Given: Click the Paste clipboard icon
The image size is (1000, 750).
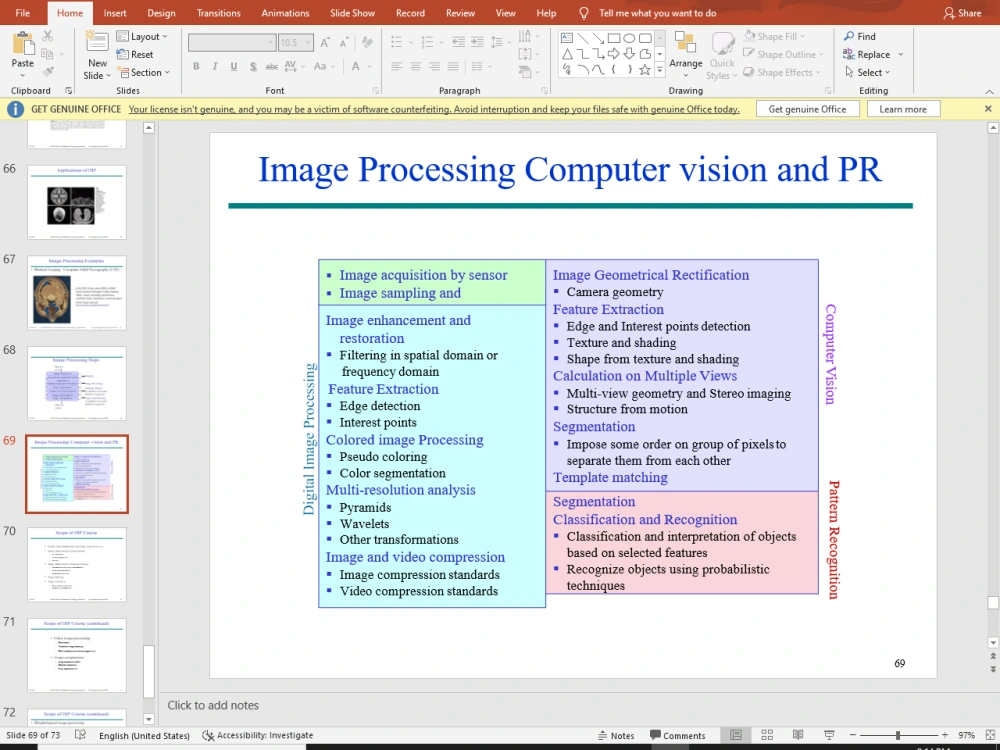Looking at the screenshot, I should coord(22,43).
